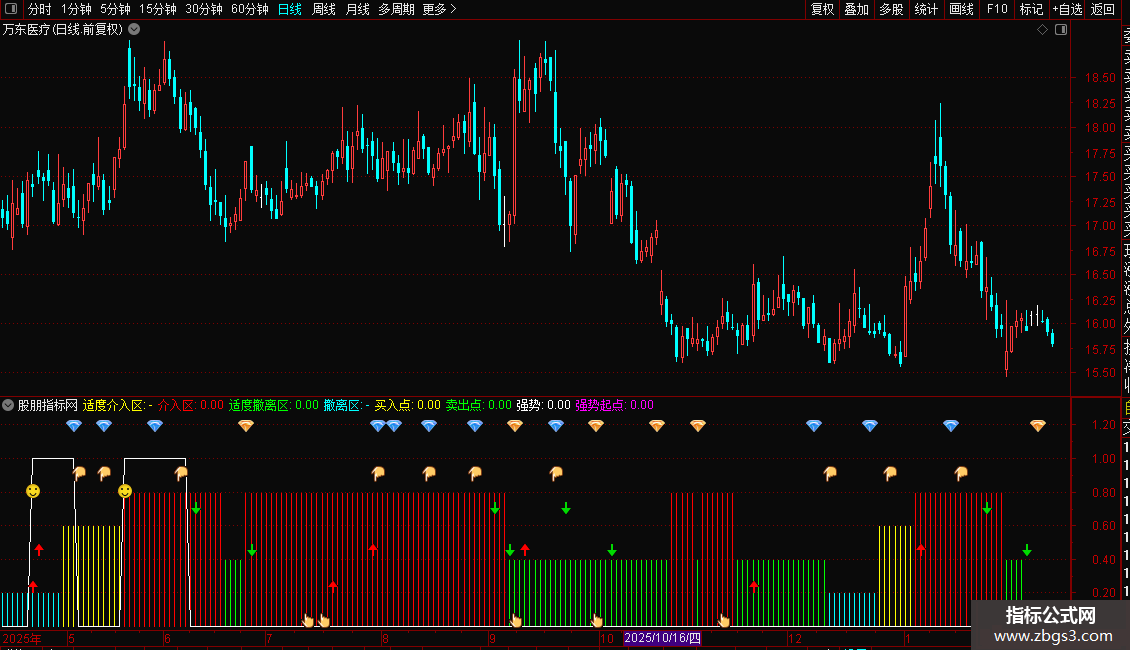Activate the 画线 drawing tool button
This screenshot has width=1130, height=650.
(961, 9)
